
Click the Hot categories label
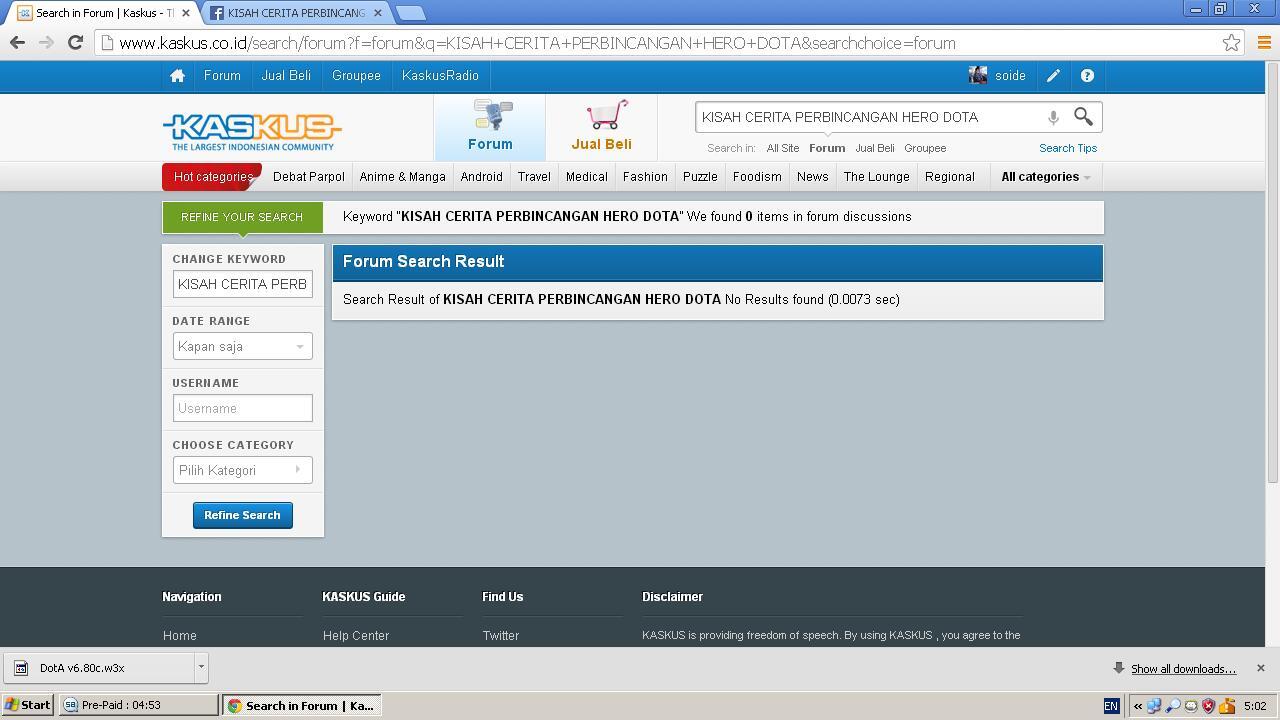[213, 177]
